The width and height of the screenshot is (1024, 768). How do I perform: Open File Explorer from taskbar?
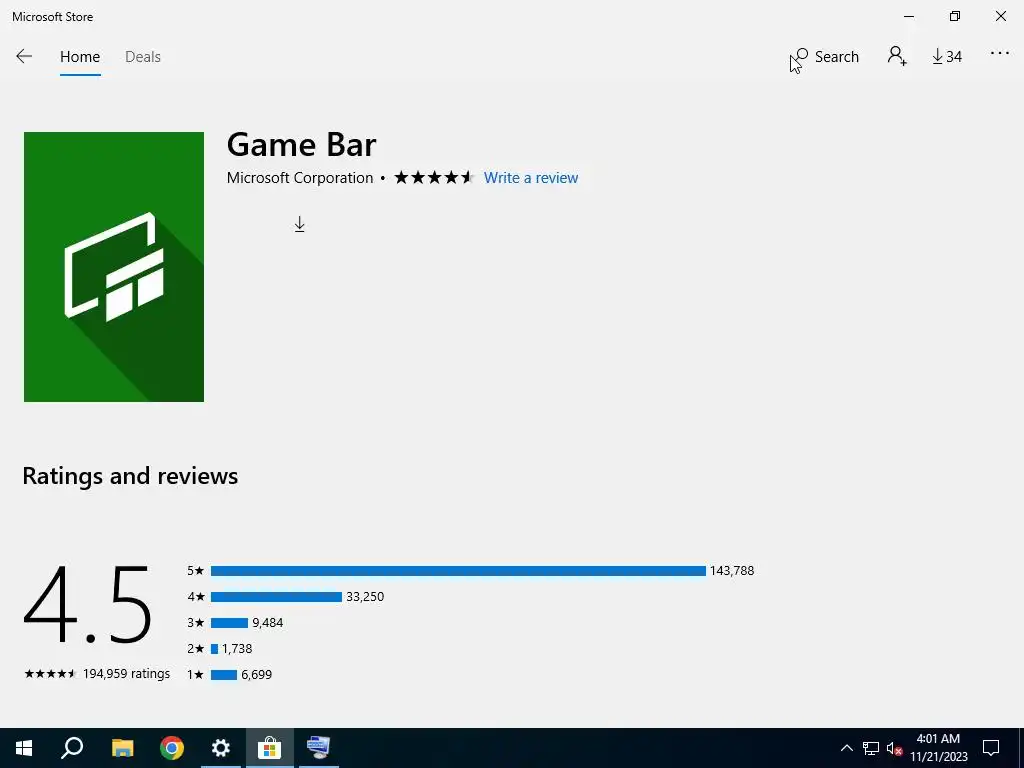point(122,748)
